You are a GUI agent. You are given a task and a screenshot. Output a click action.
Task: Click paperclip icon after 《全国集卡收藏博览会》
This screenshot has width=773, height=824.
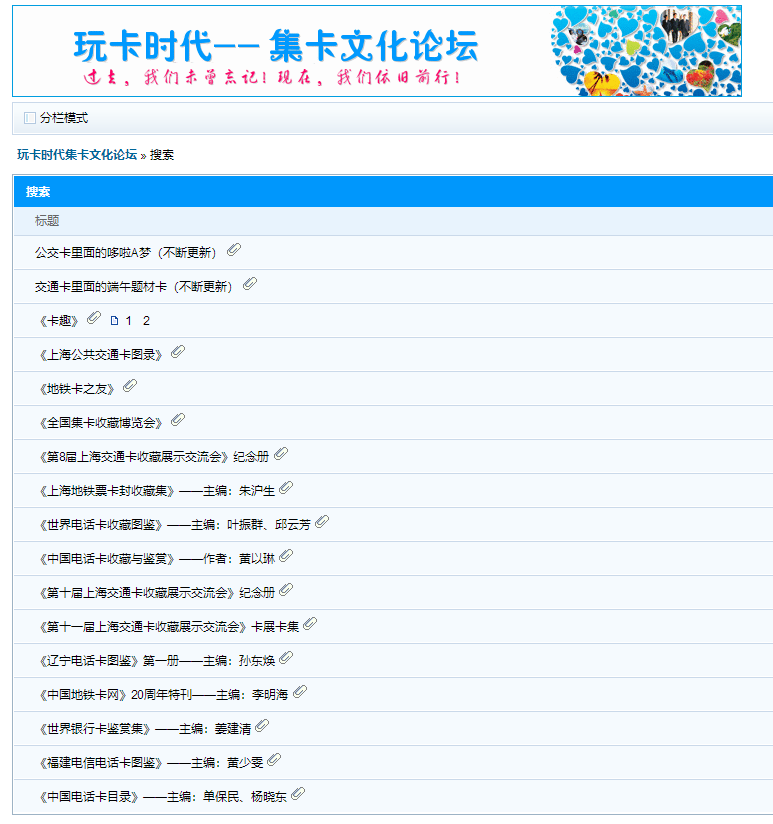pos(178,420)
